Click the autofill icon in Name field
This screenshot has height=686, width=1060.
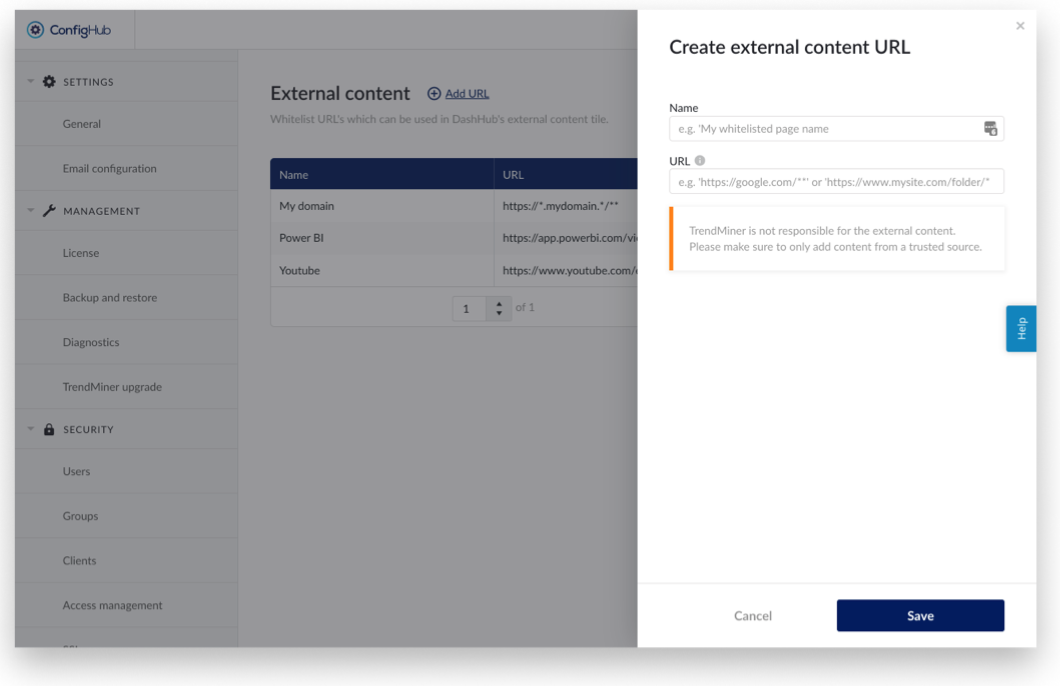(x=990, y=129)
